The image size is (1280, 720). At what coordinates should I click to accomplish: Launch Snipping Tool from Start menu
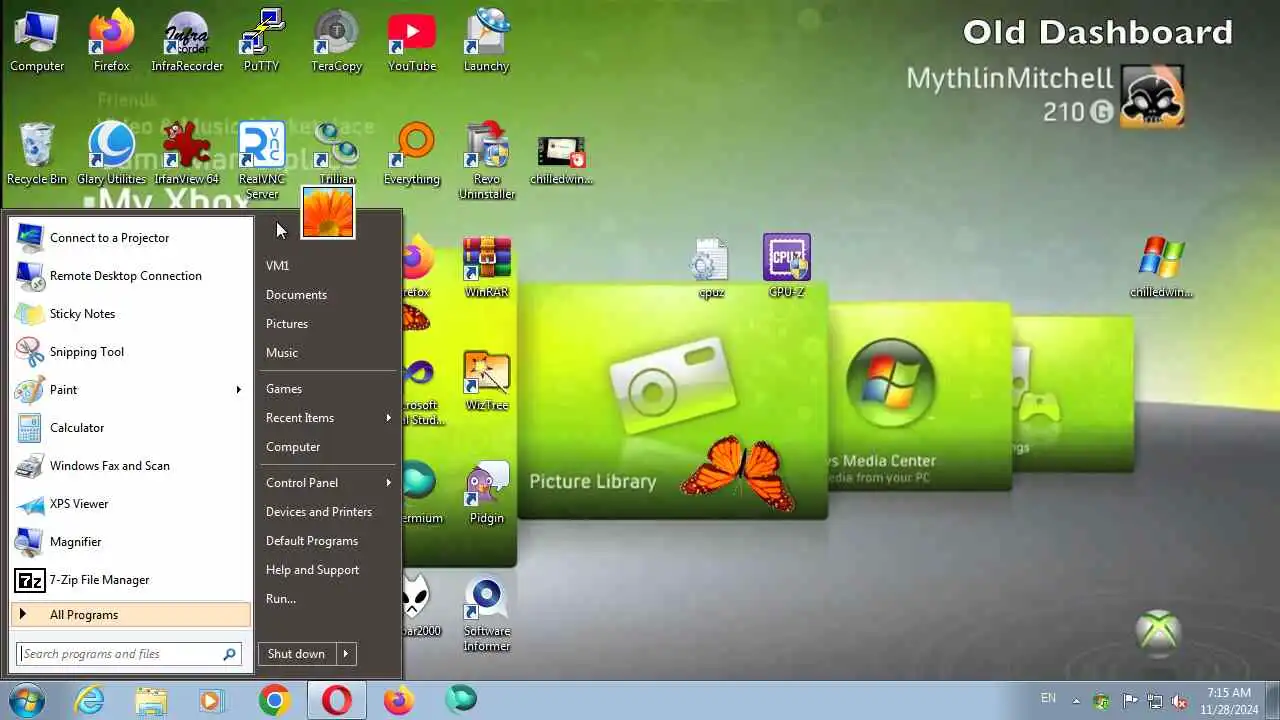[x=131, y=352]
